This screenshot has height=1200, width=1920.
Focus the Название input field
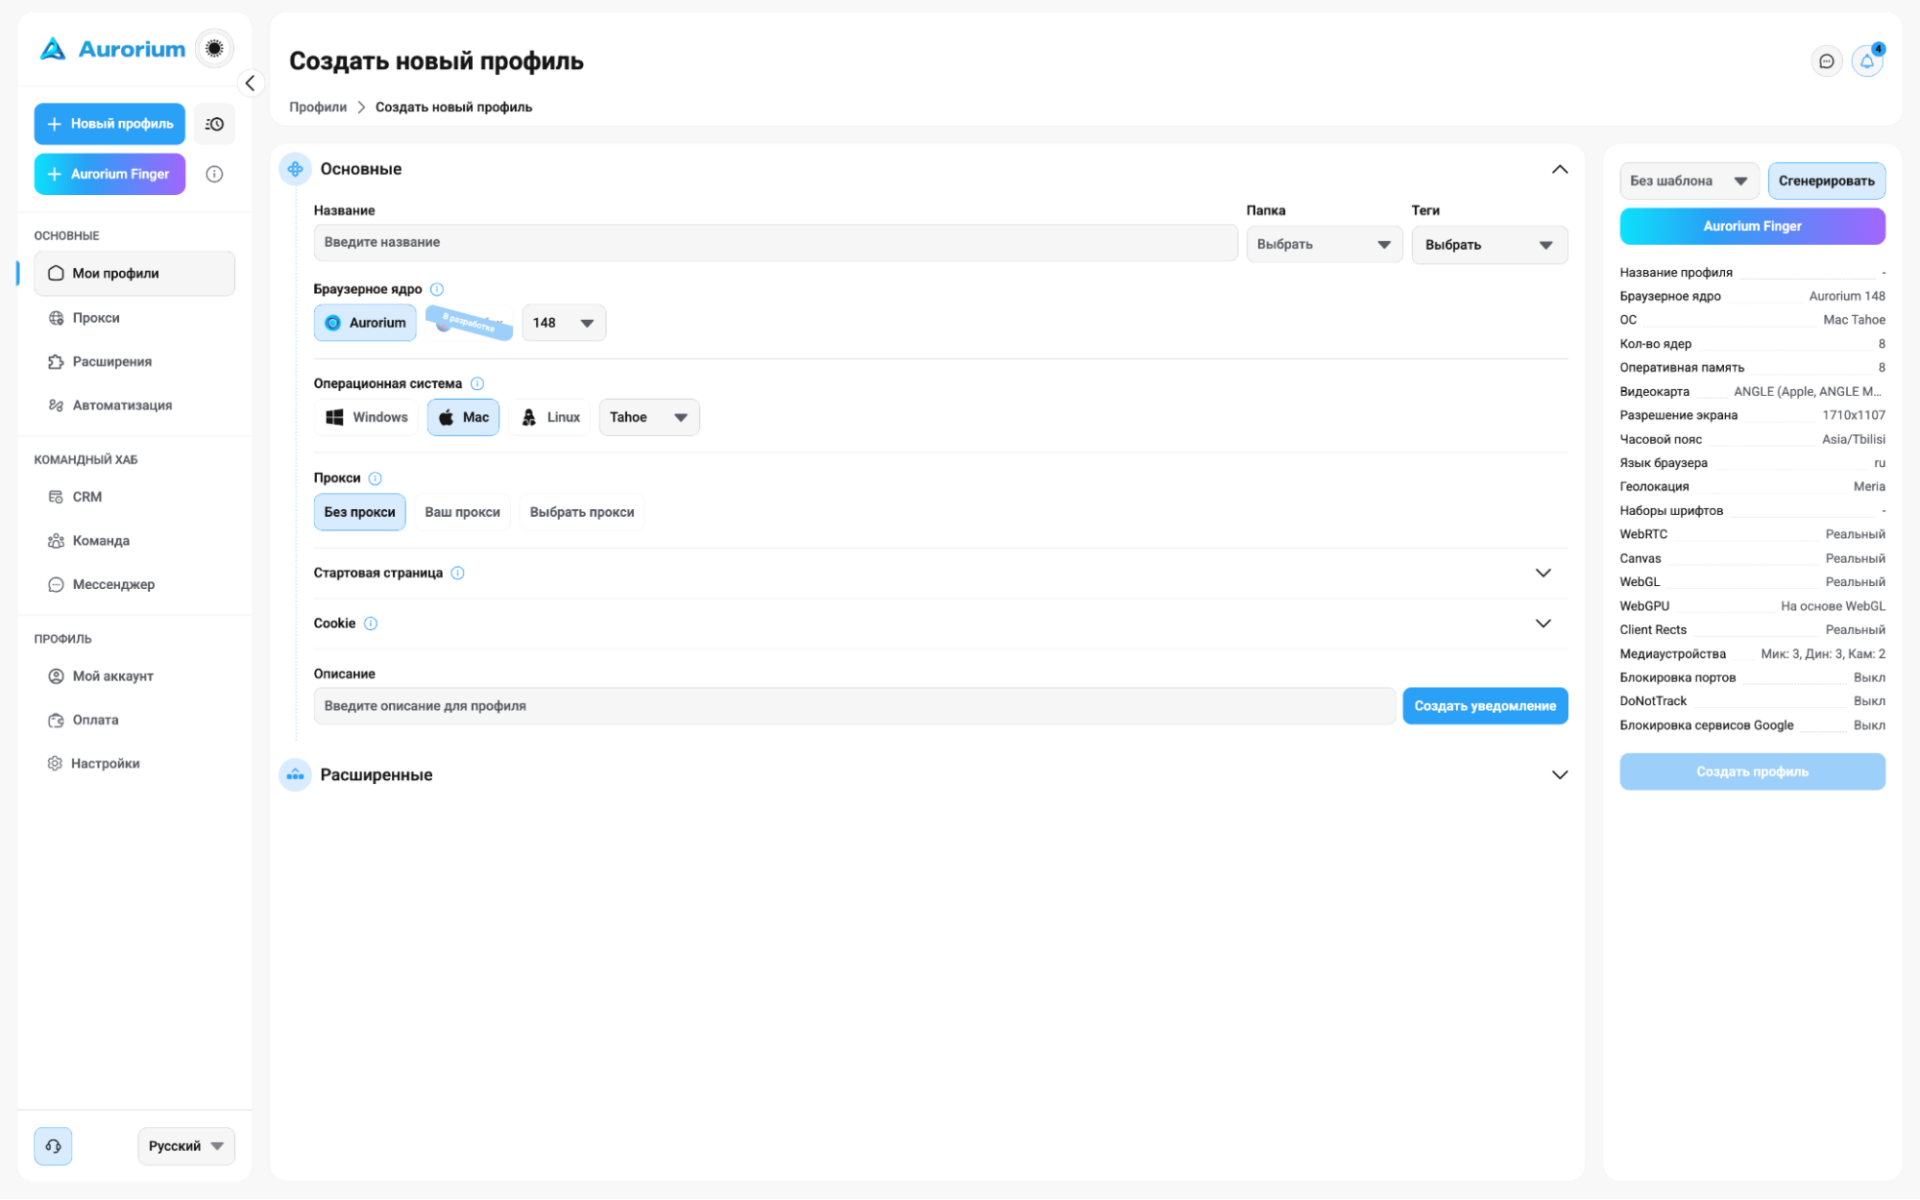775,243
